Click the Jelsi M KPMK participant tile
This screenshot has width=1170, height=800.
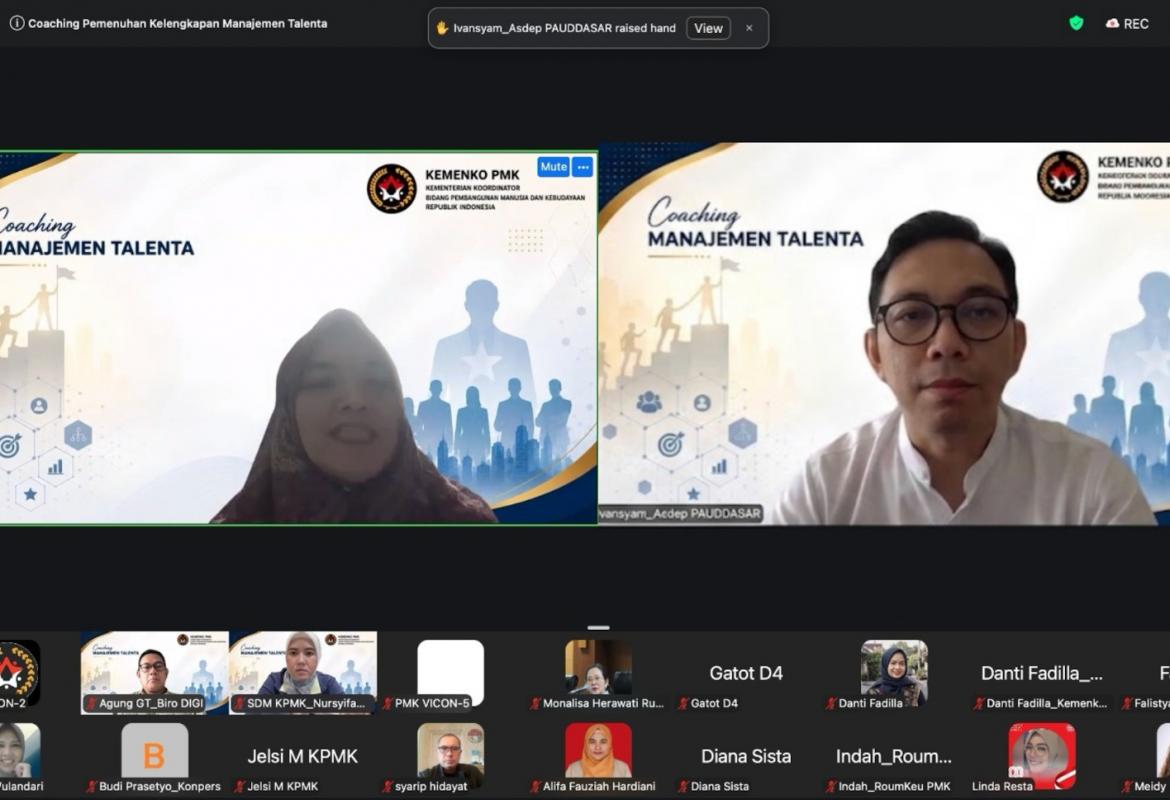303,757
